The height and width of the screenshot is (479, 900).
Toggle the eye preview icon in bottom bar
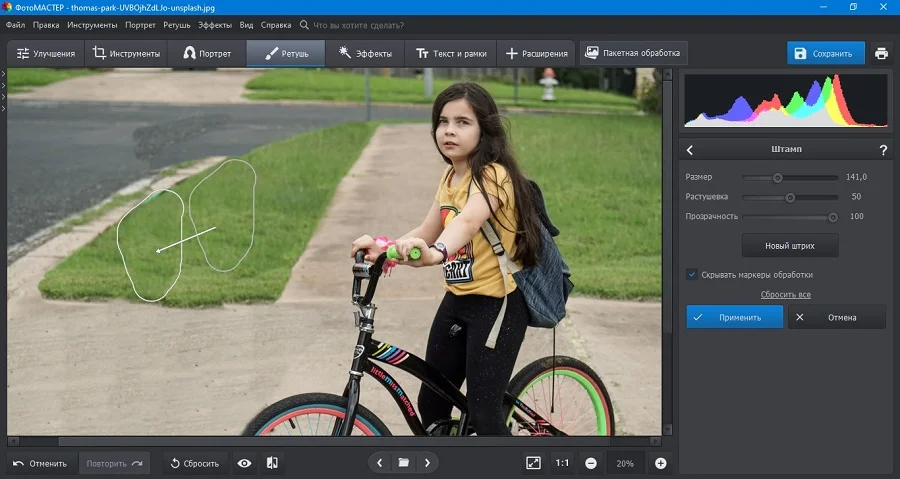(x=245, y=463)
